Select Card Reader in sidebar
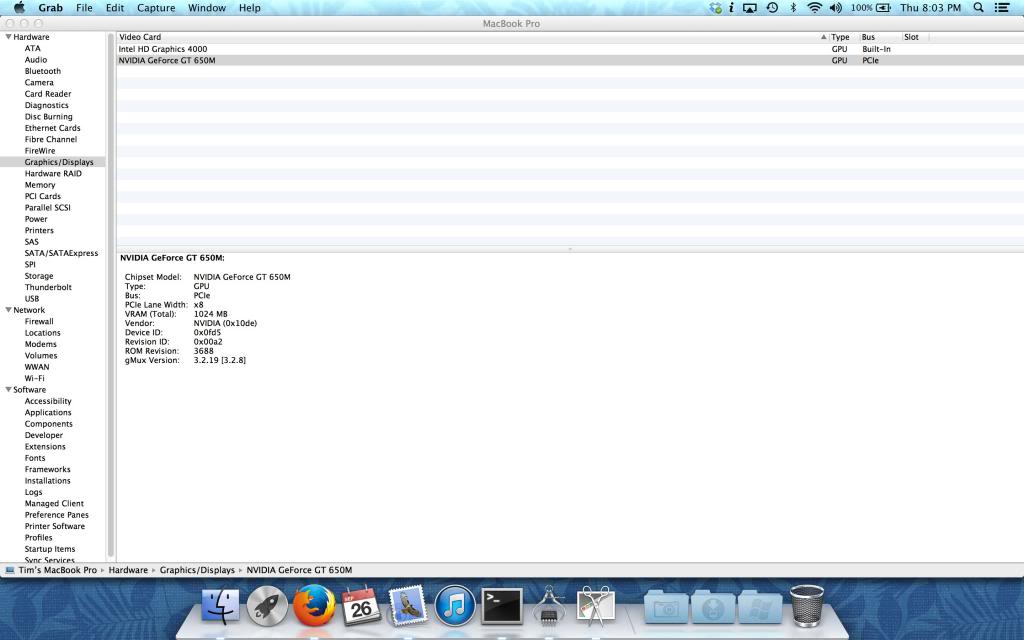Image resolution: width=1024 pixels, height=640 pixels. pyautogui.click(x=48, y=94)
